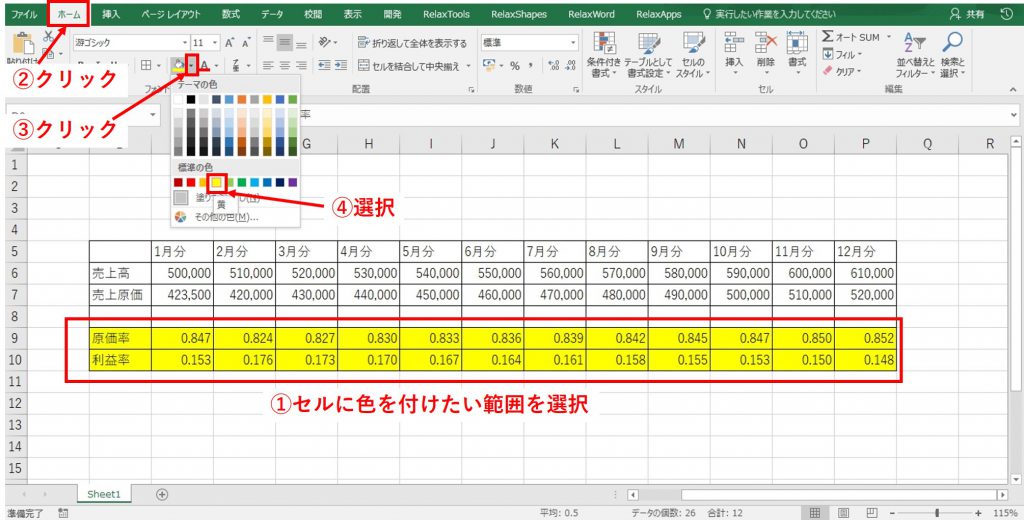Expand the number format combo box
Screen dimensions: 1024x520
point(573,43)
